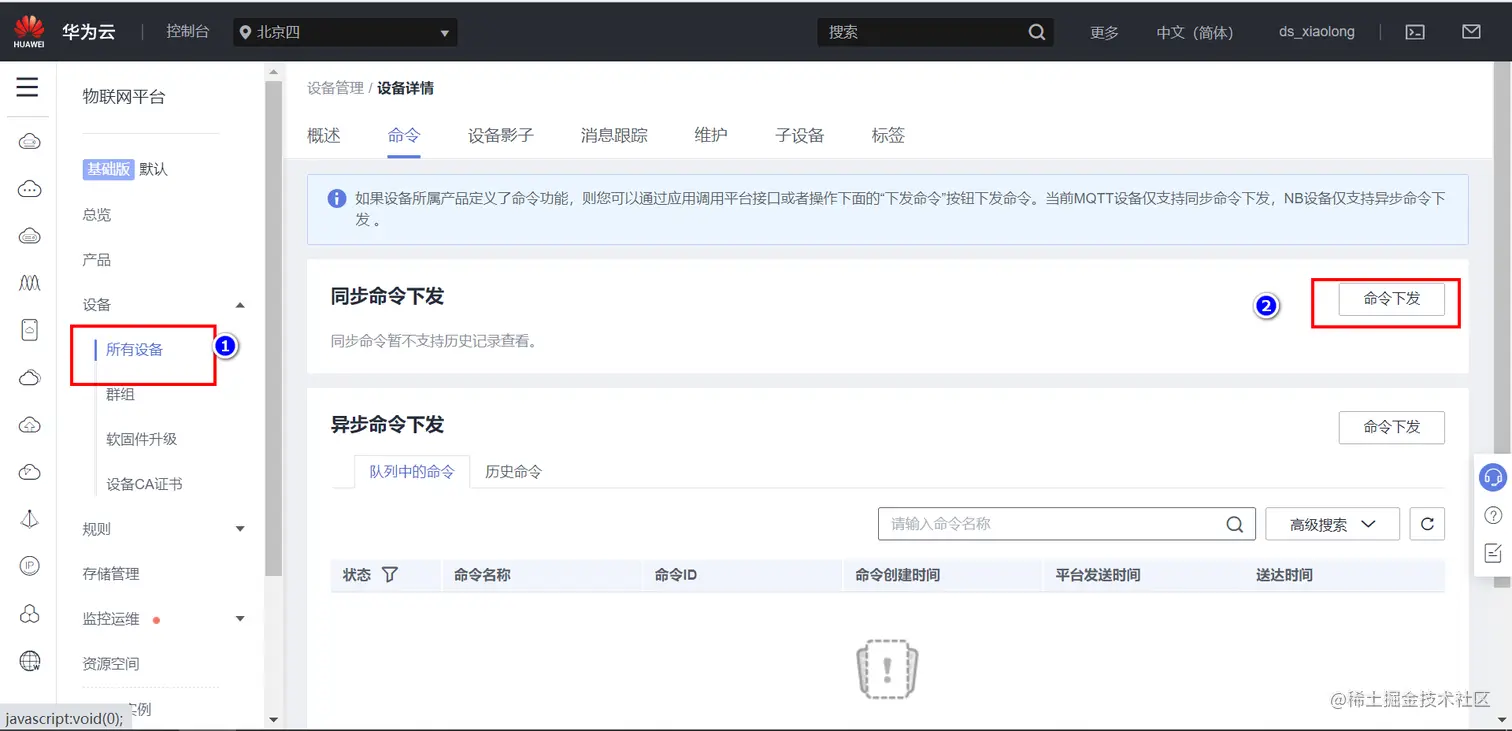1512x731 pixels.
Task: Click the question mark help icon
Action: (x=1493, y=515)
